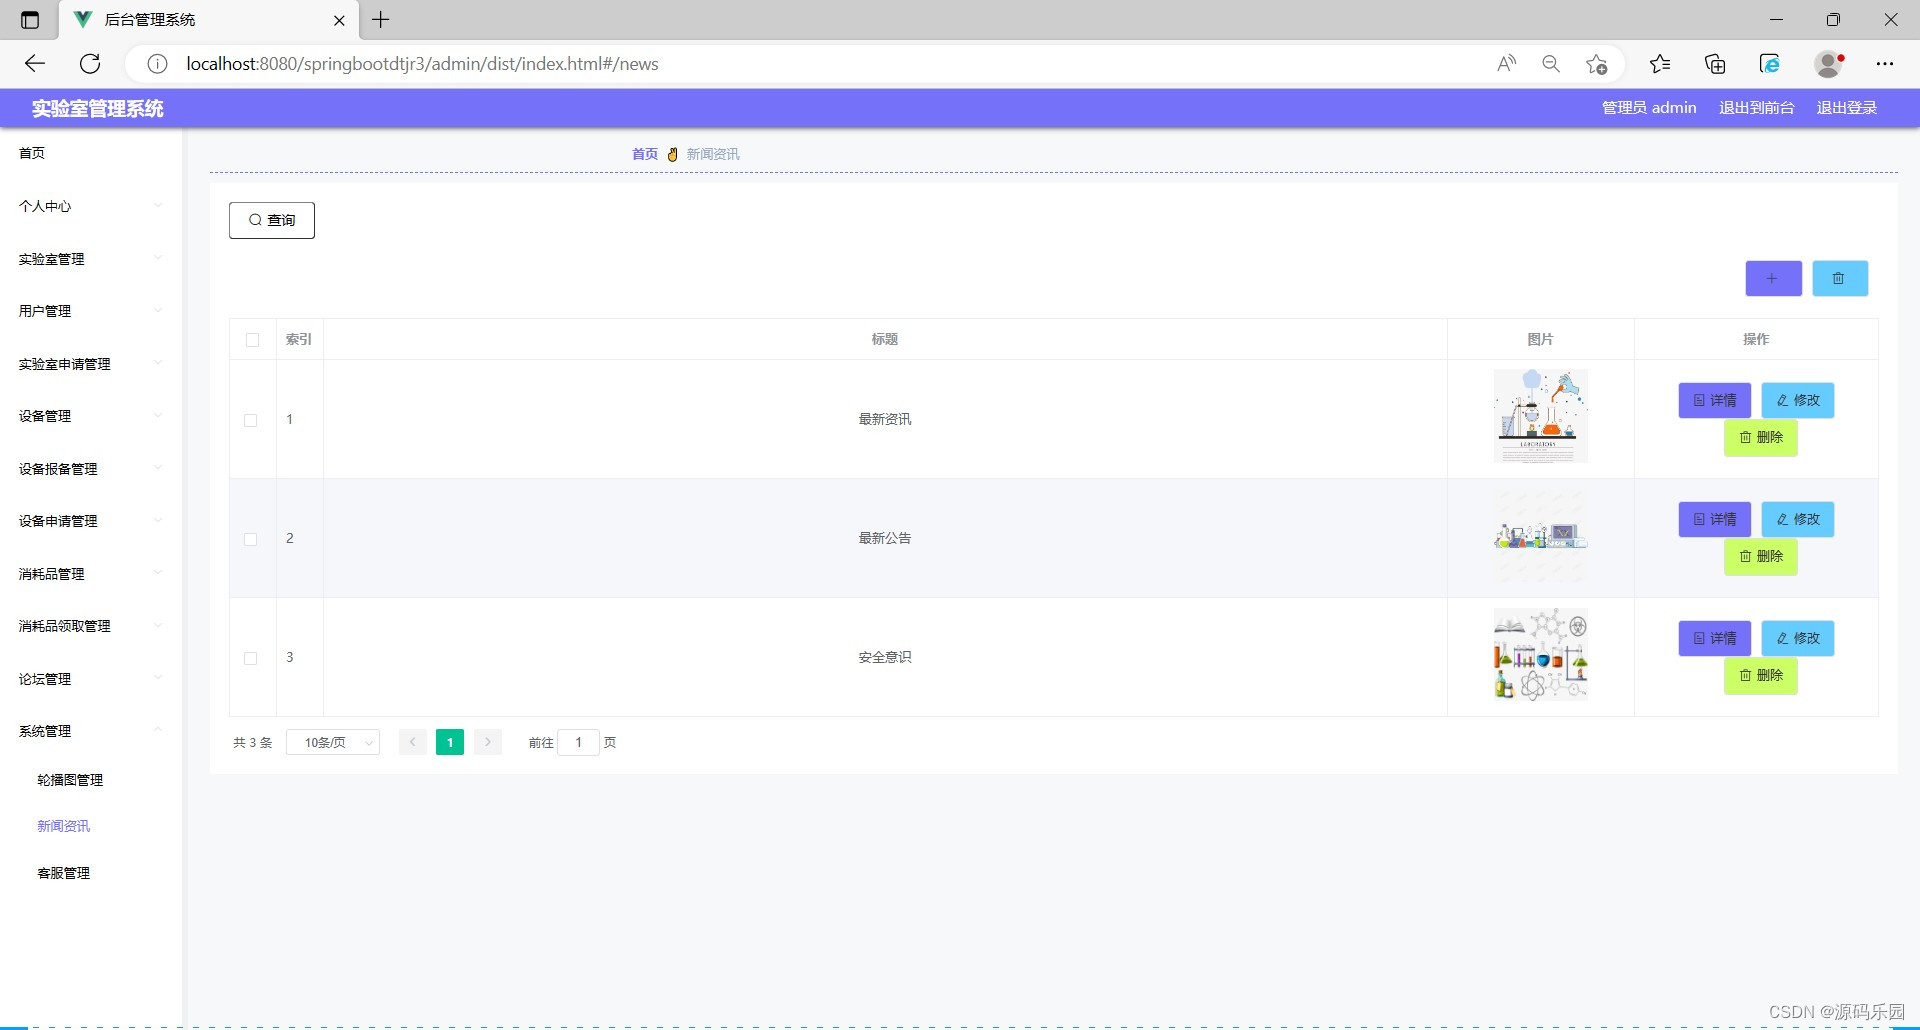
Task: Collapse the 系统管理 sidebar section
Action: coord(87,731)
